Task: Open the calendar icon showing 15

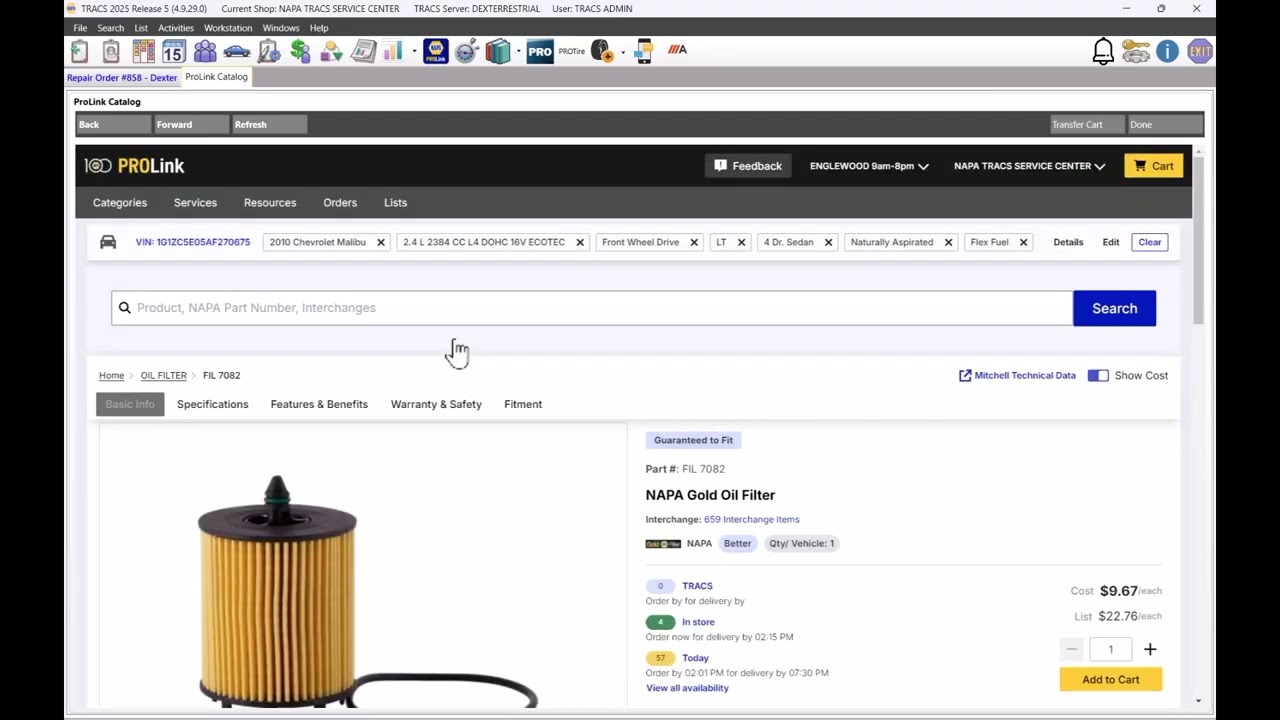Action: pos(173,51)
